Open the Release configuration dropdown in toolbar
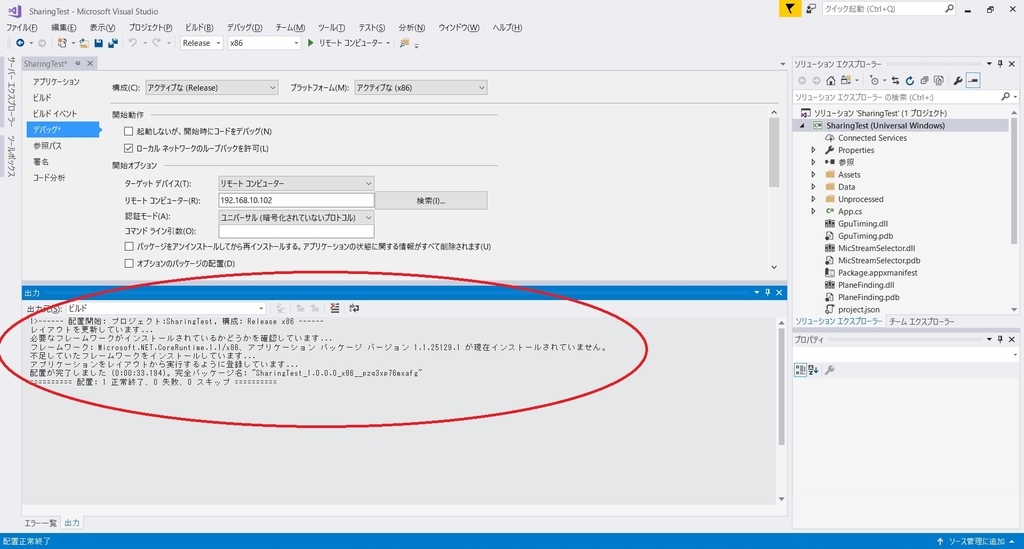Image resolution: width=1024 pixels, height=549 pixels. [201, 43]
